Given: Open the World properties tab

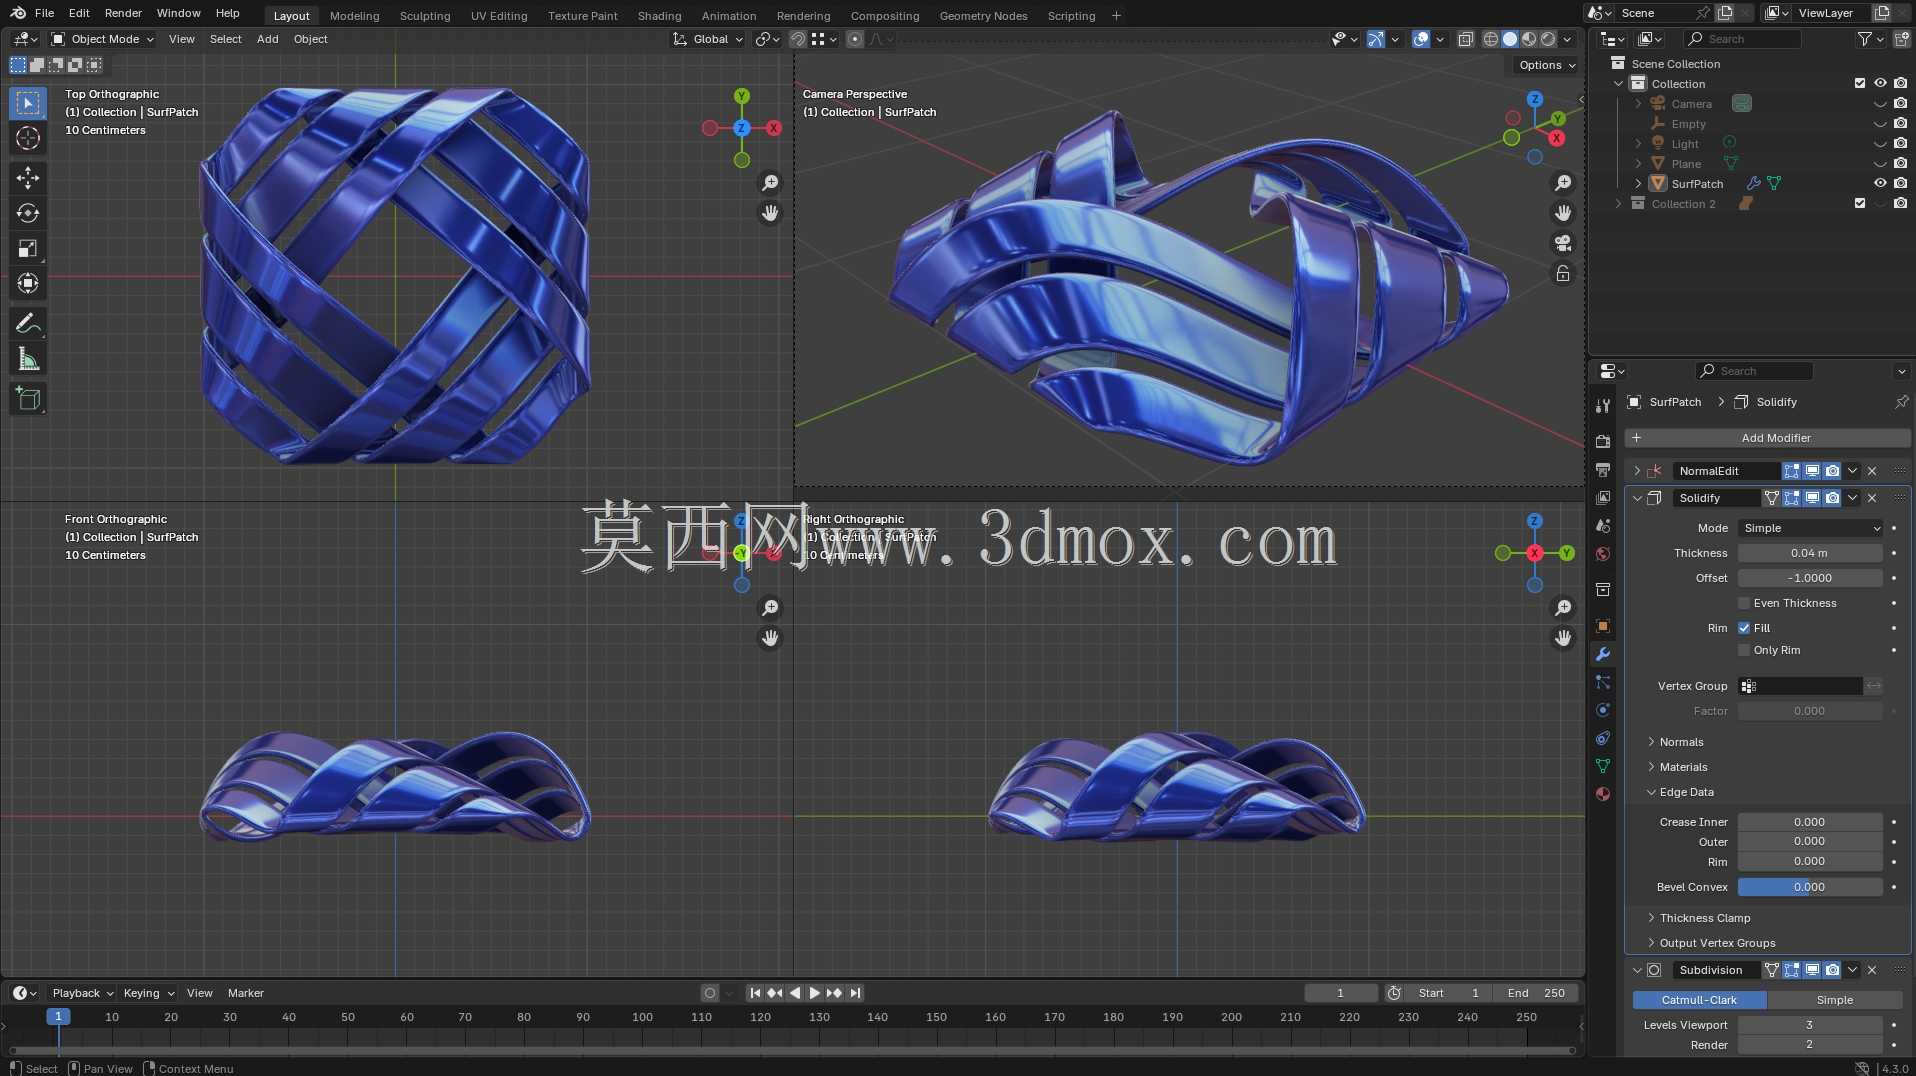Looking at the screenshot, I should point(1603,553).
